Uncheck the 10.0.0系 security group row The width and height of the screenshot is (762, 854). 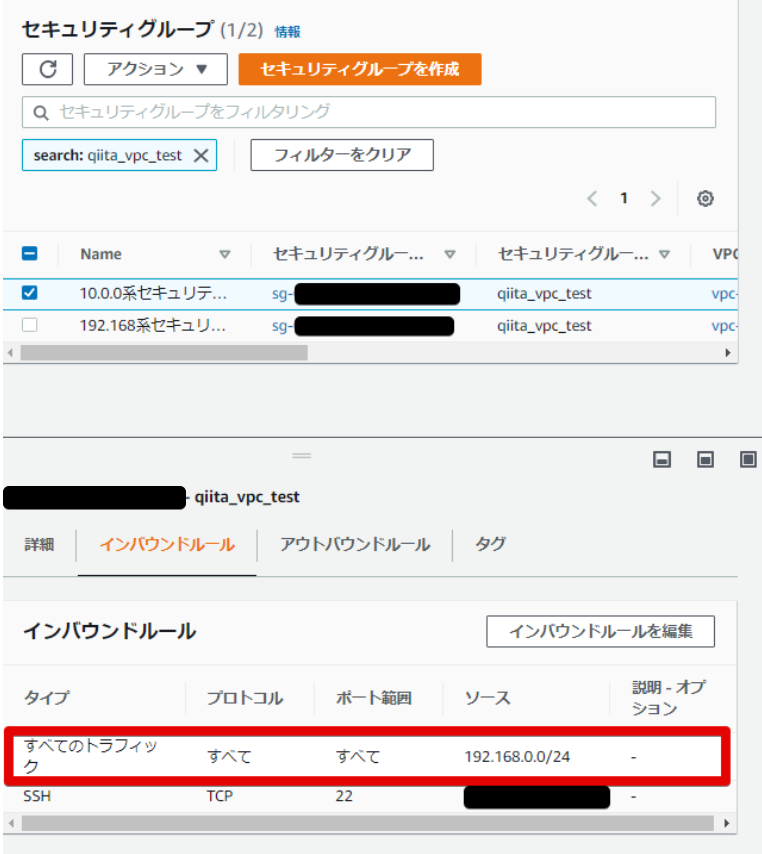pos(29,293)
